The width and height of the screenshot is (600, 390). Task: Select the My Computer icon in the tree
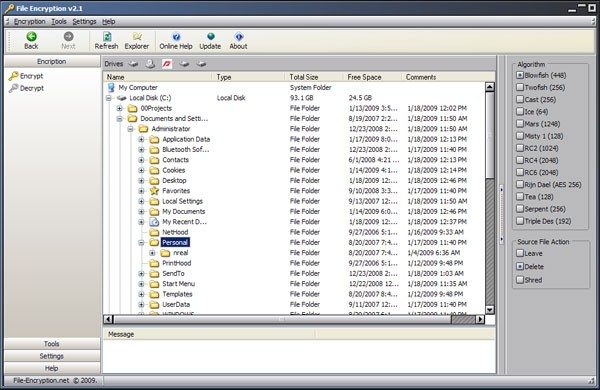[x=111, y=88]
